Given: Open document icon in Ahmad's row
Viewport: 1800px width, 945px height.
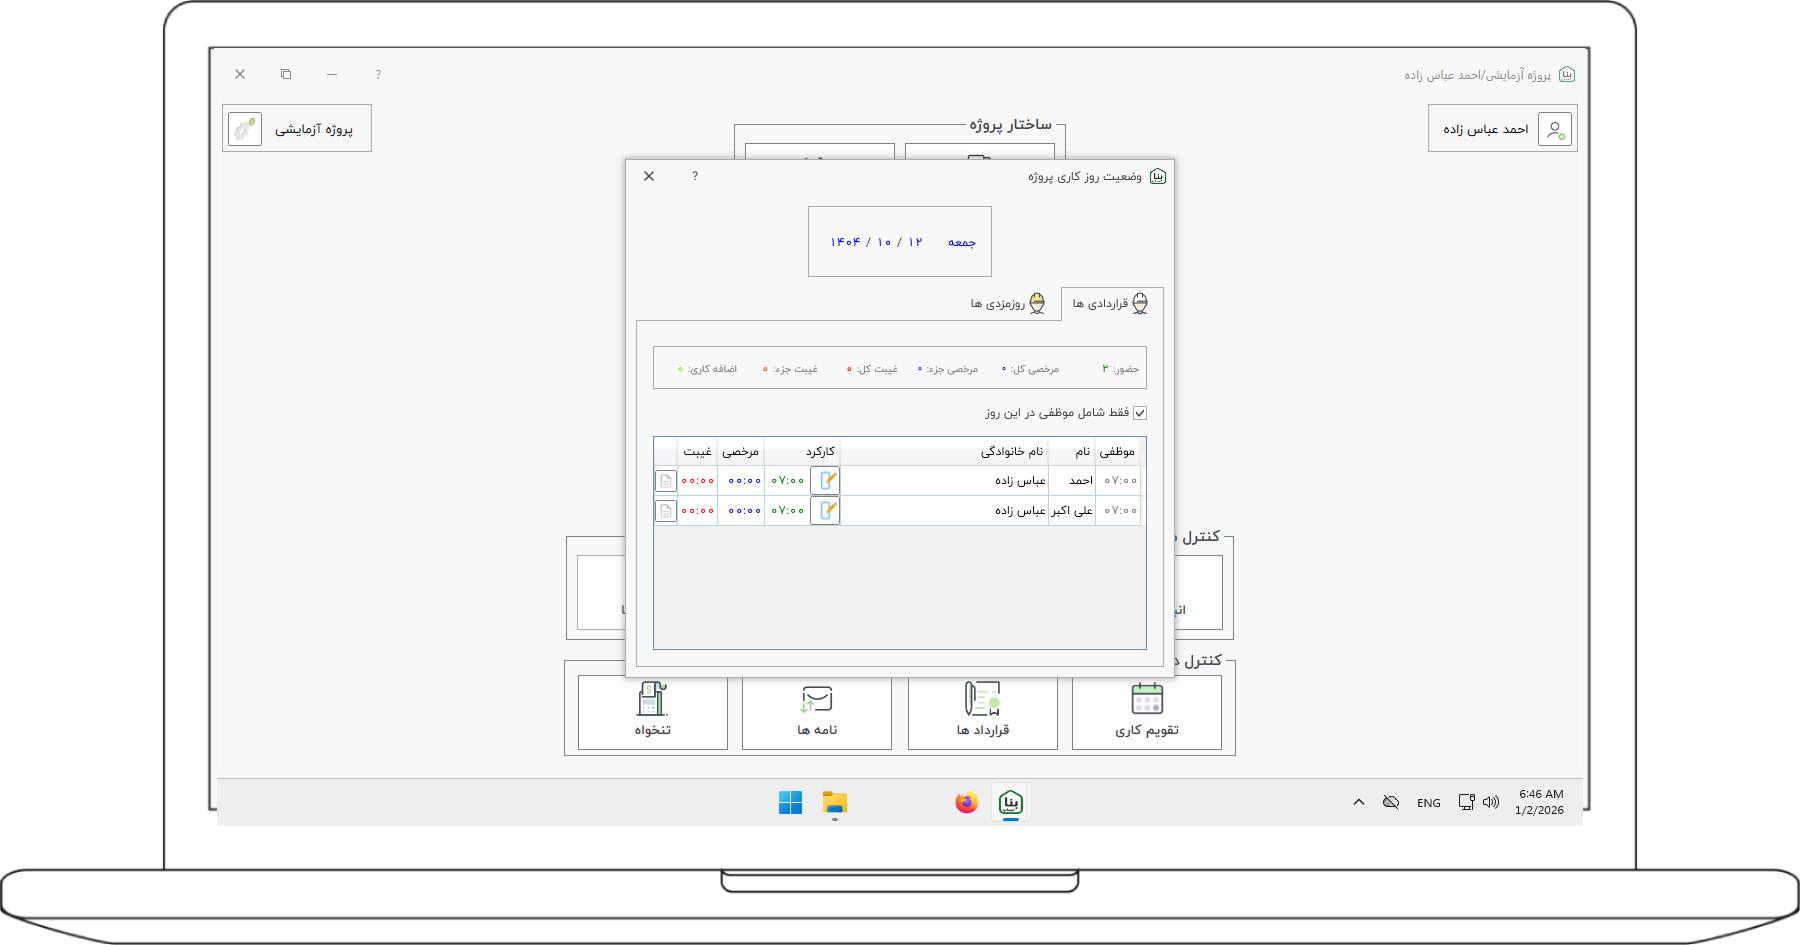Looking at the screenshot, I should [666, 481].
